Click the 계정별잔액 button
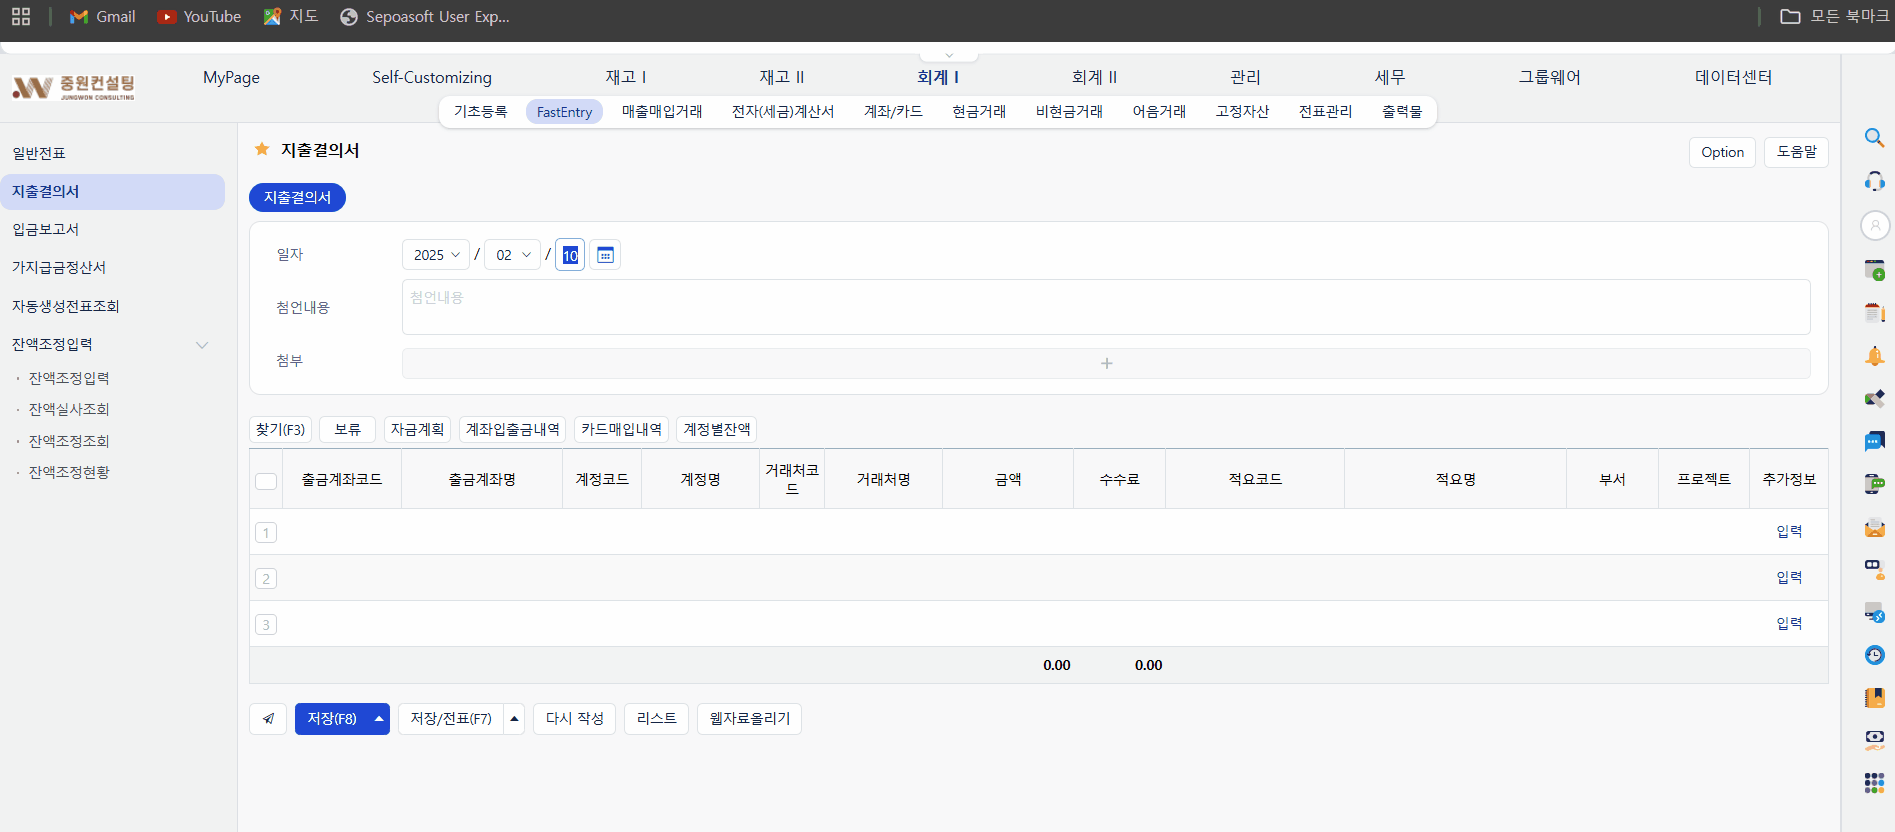The image size is (1895, 832). [716, 429]
